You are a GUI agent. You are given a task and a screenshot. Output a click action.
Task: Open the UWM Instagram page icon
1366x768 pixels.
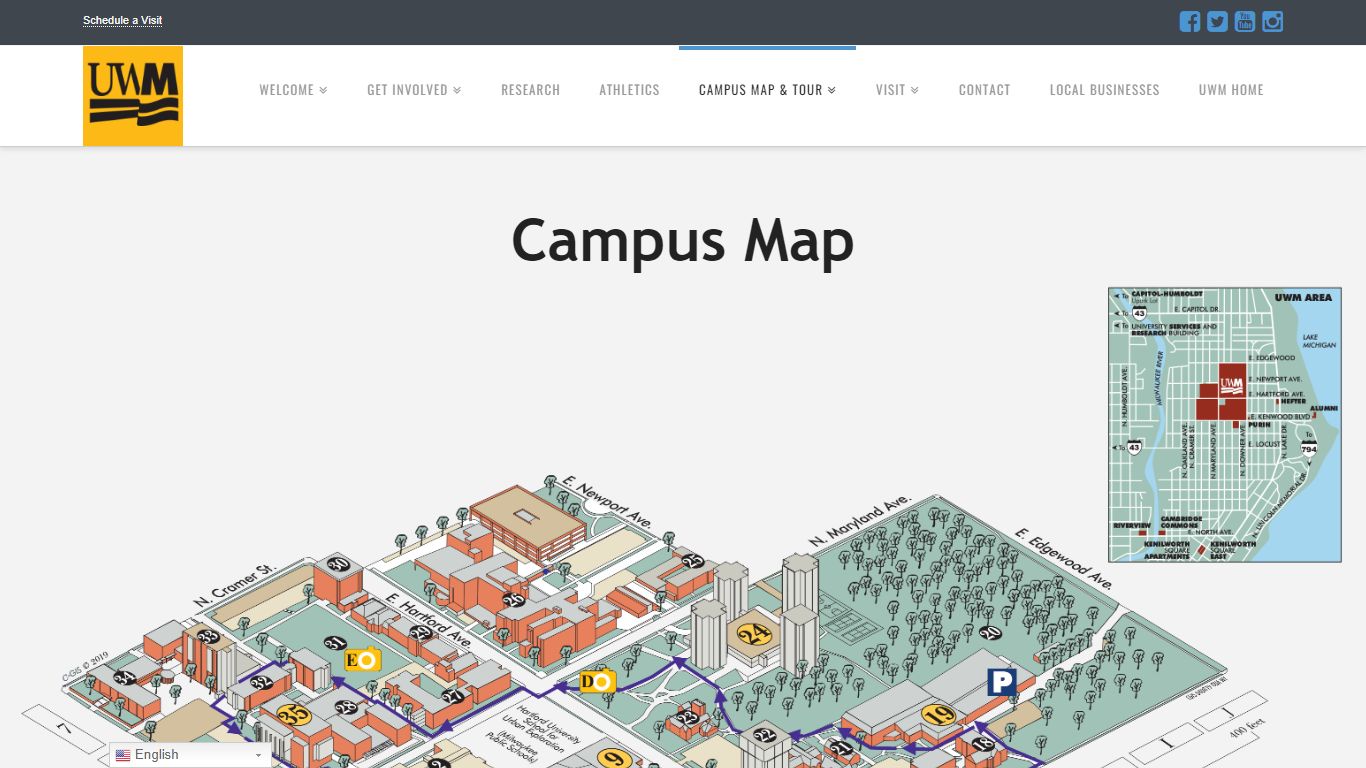1272,21
